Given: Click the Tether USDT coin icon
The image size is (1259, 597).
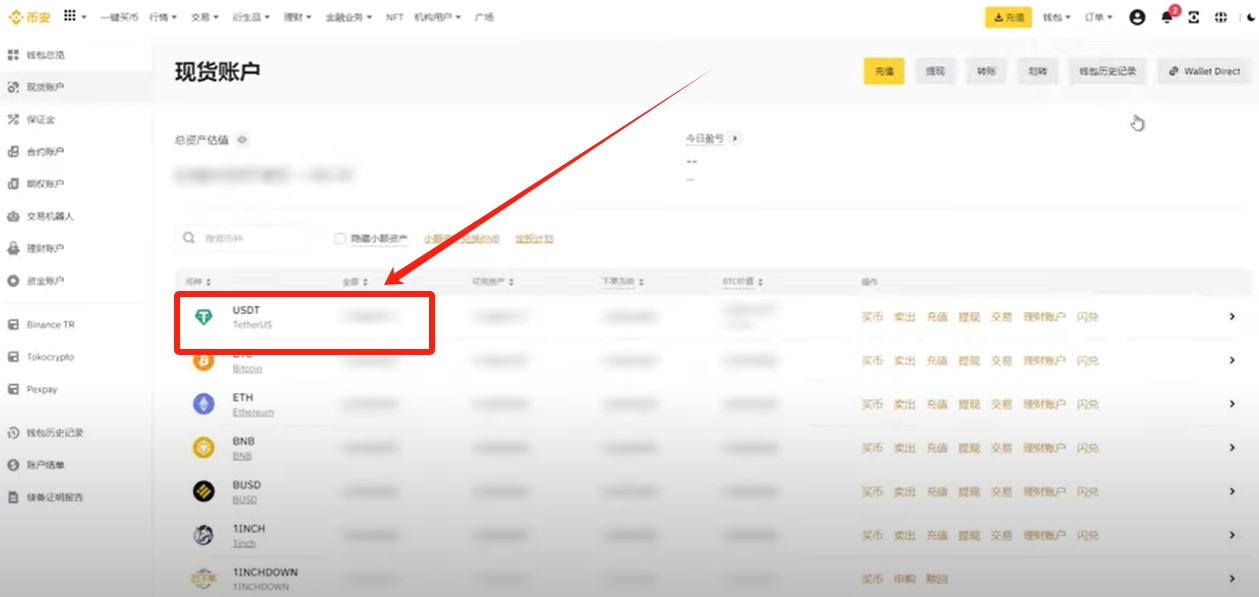Looking at the screenshot, I should [x=203, y=317].
